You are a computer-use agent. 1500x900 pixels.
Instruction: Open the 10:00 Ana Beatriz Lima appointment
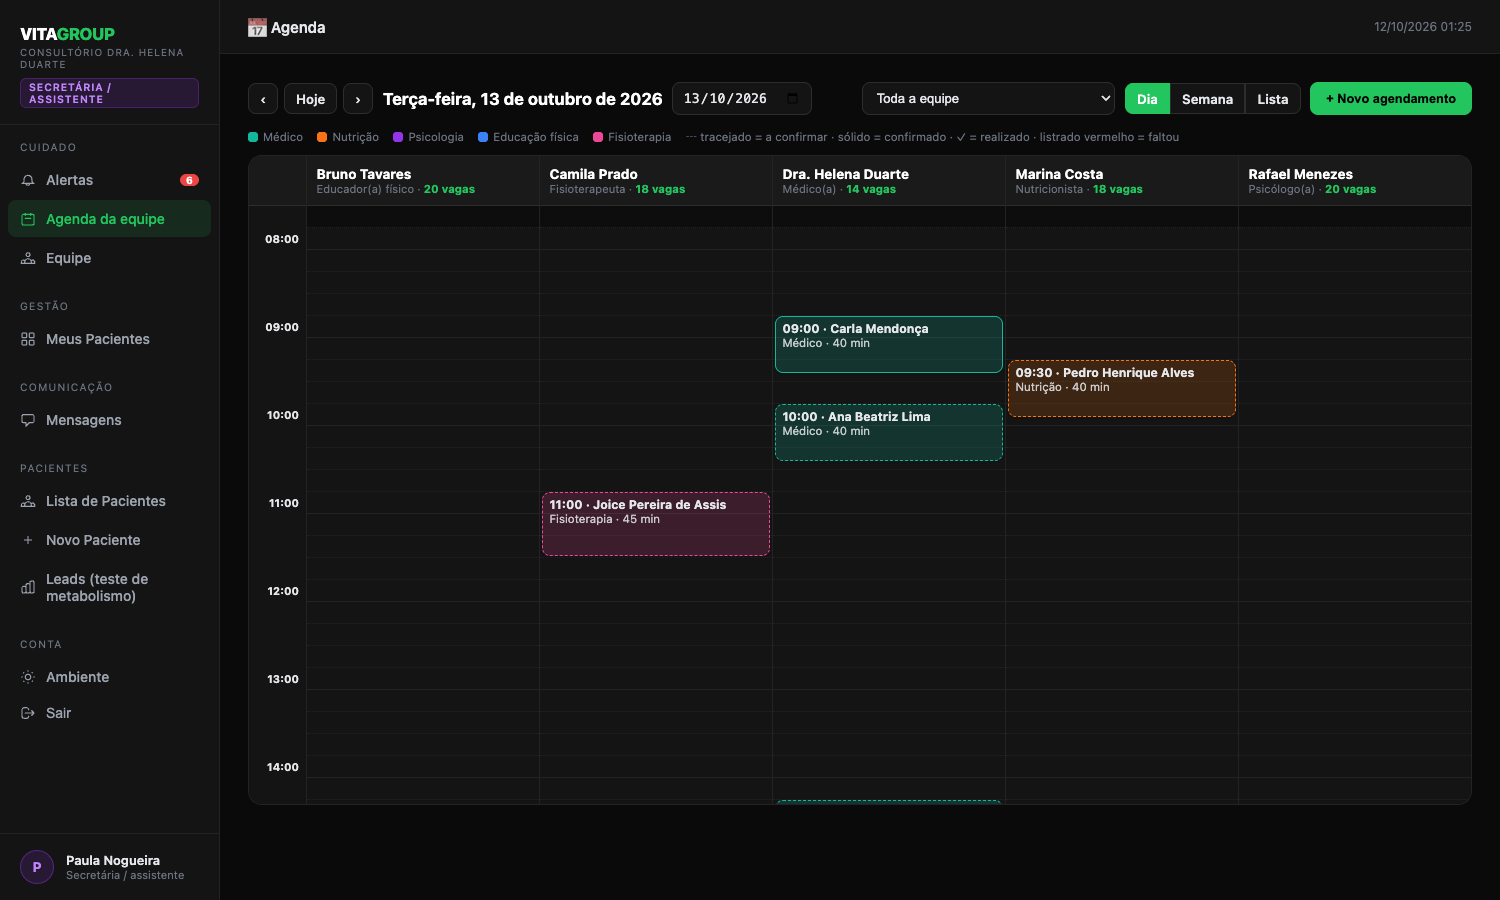click(889, 432)
